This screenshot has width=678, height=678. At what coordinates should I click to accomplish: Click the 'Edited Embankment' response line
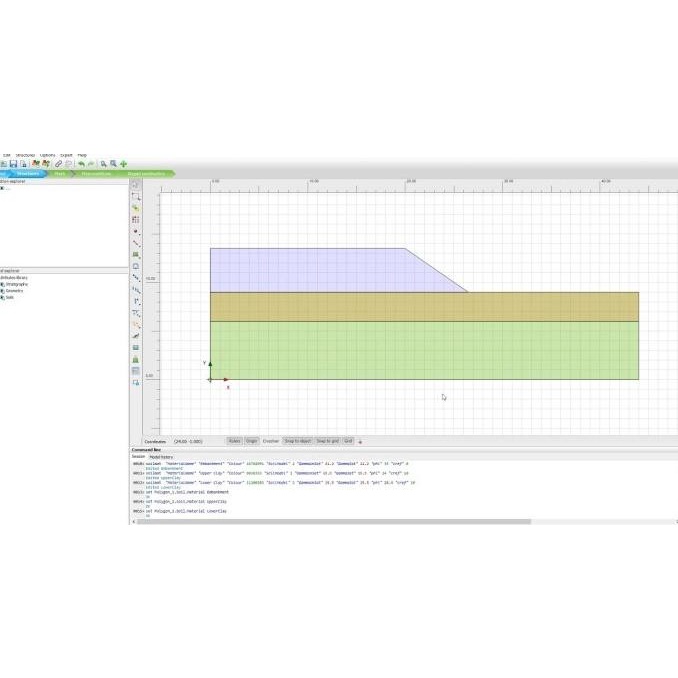click(164, 468)
